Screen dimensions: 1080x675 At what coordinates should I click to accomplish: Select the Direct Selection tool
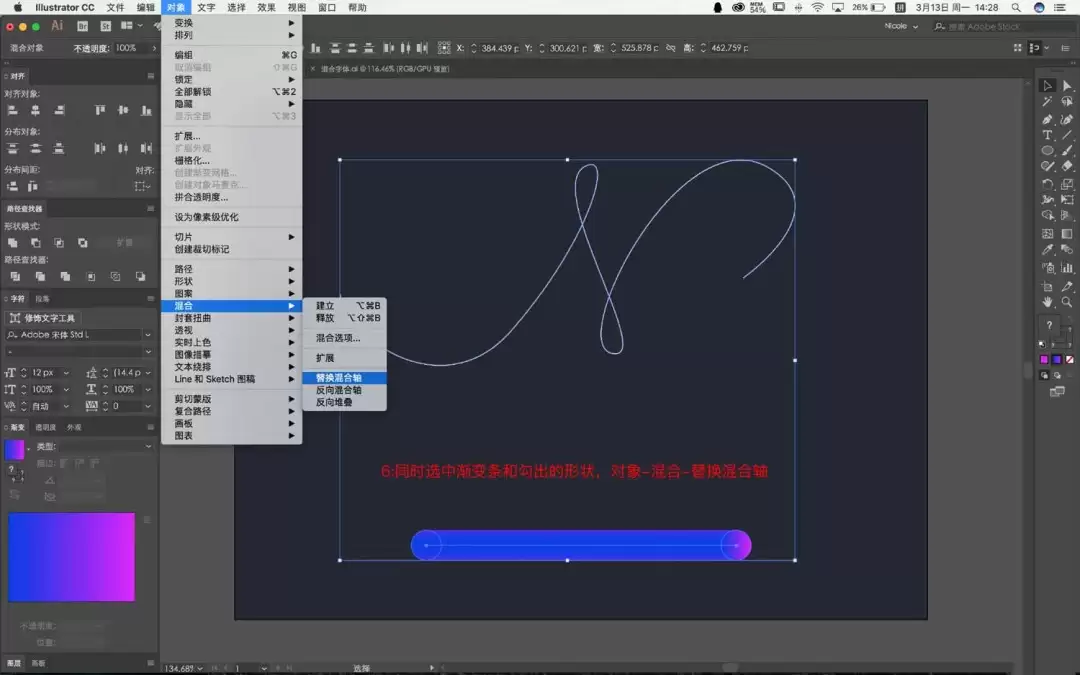tap(1067, 85)
